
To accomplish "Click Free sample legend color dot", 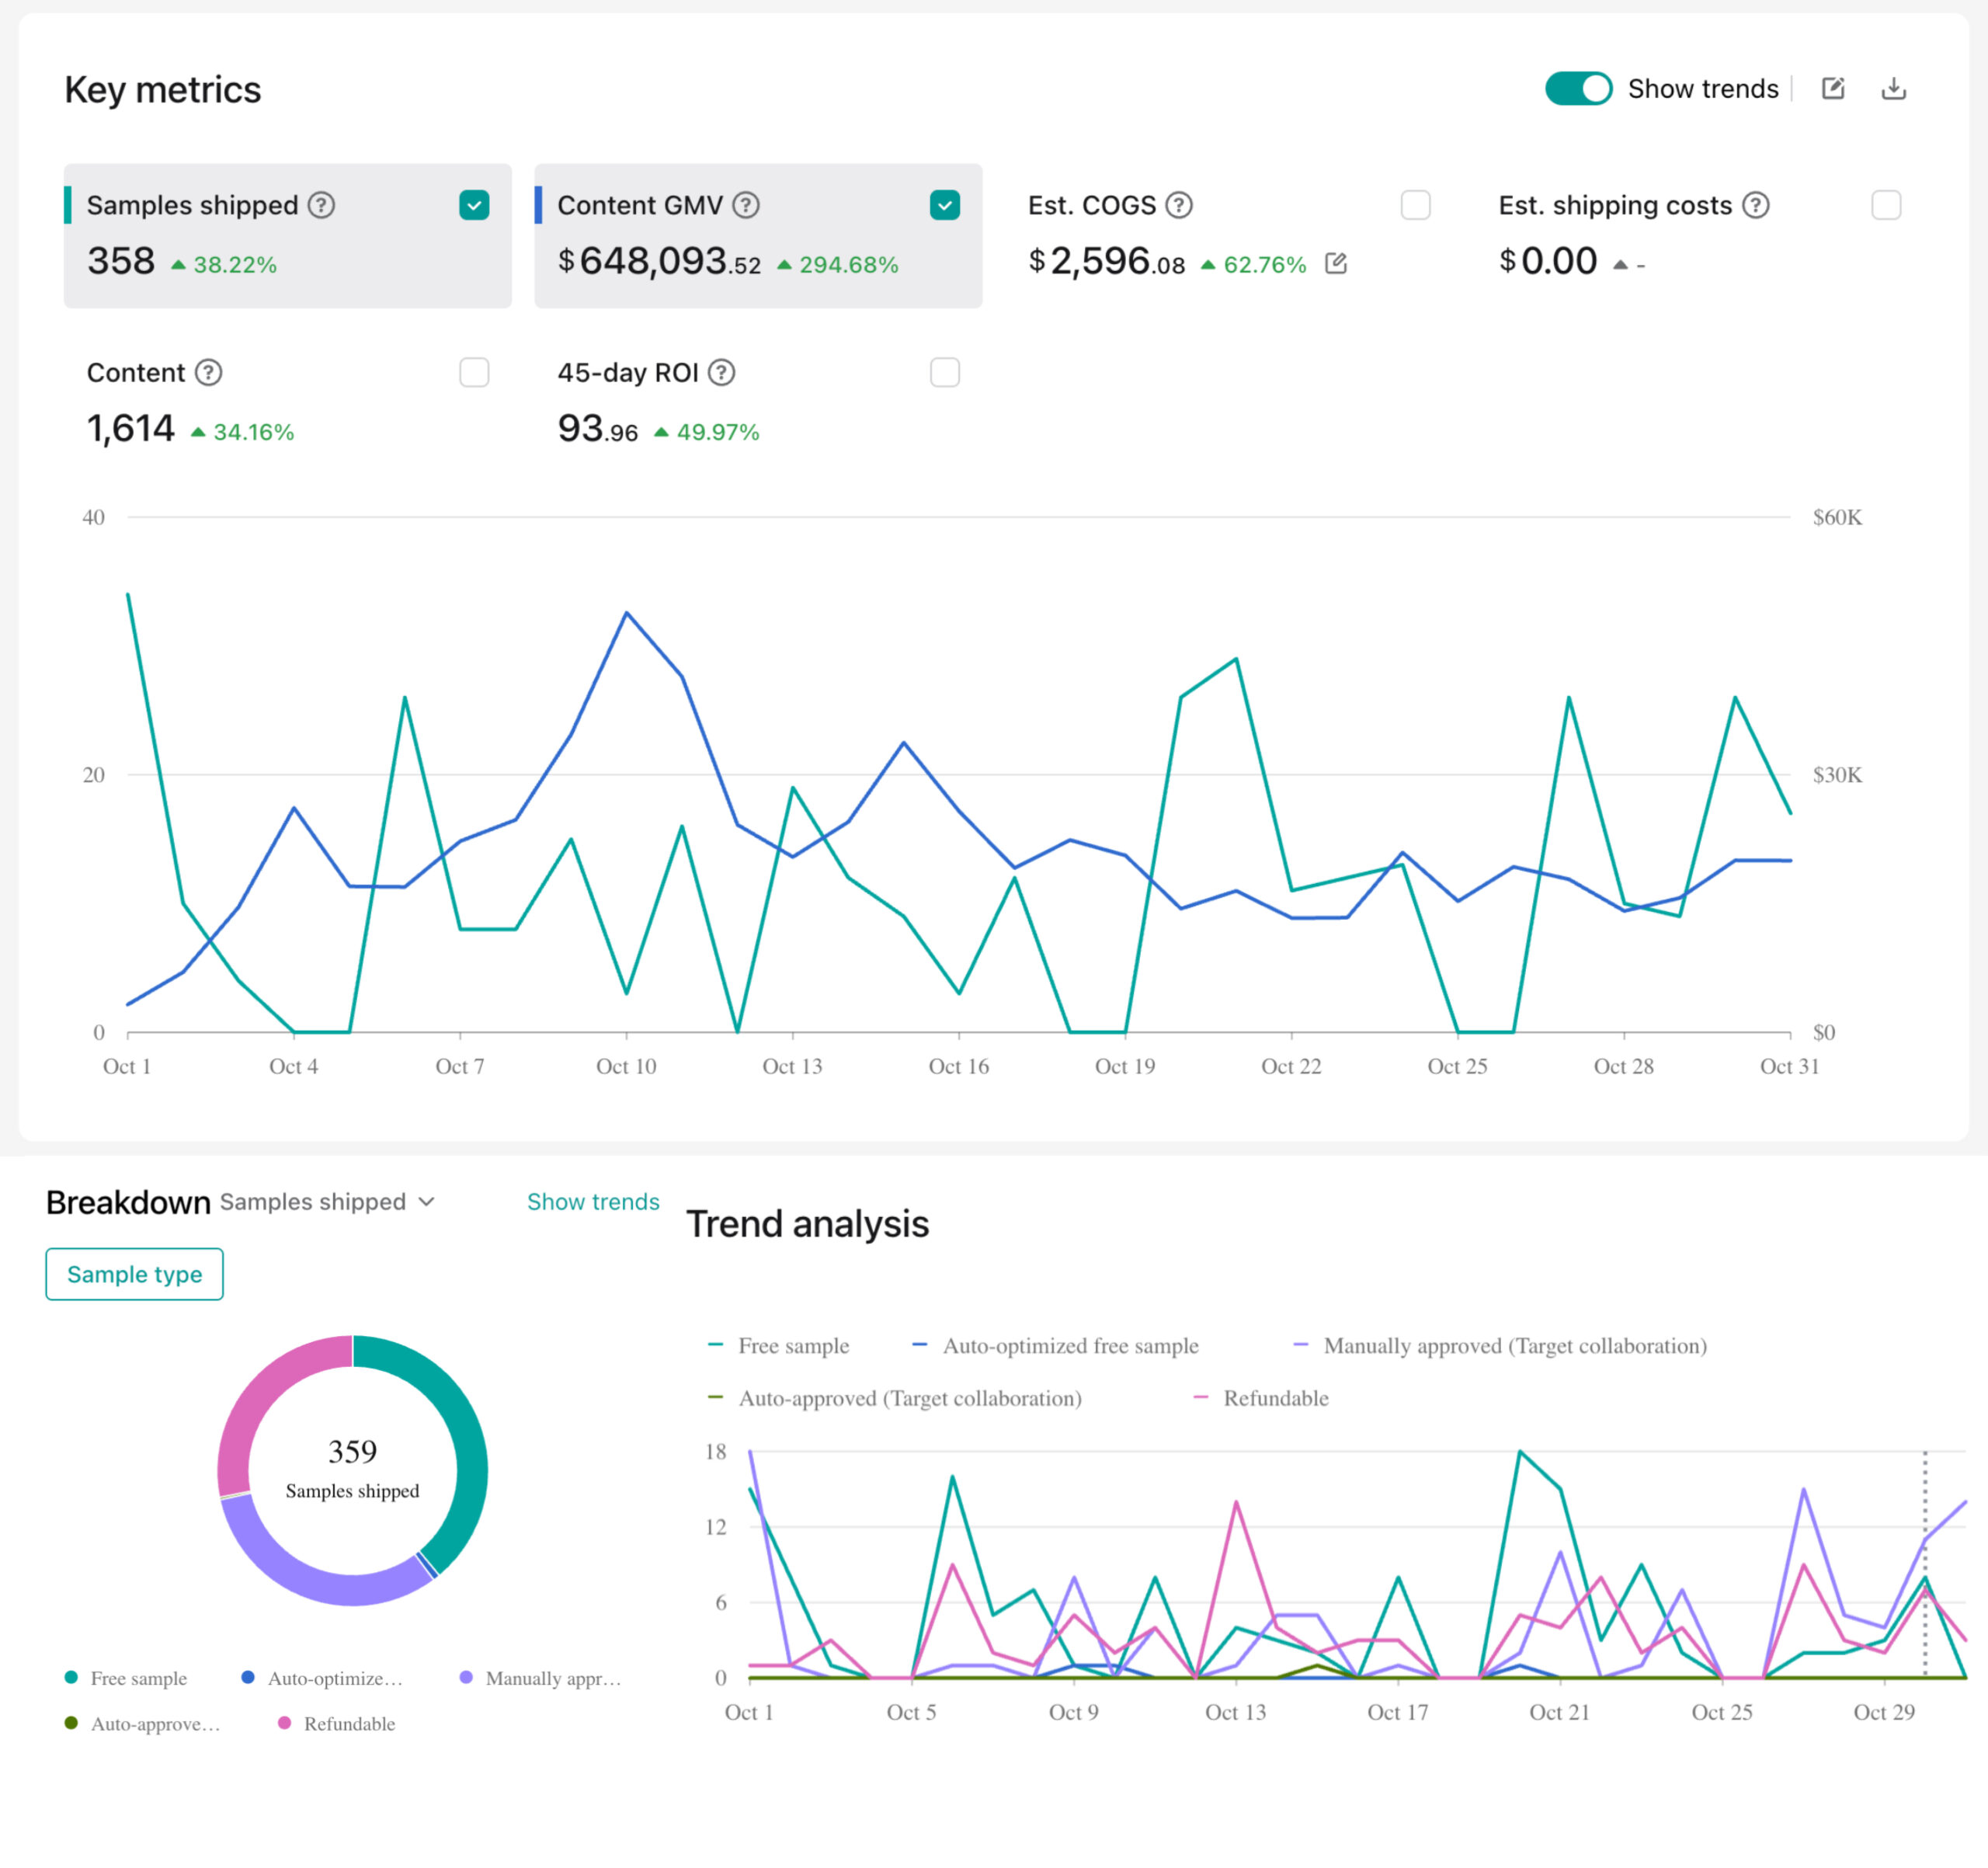I will 71,1677.
